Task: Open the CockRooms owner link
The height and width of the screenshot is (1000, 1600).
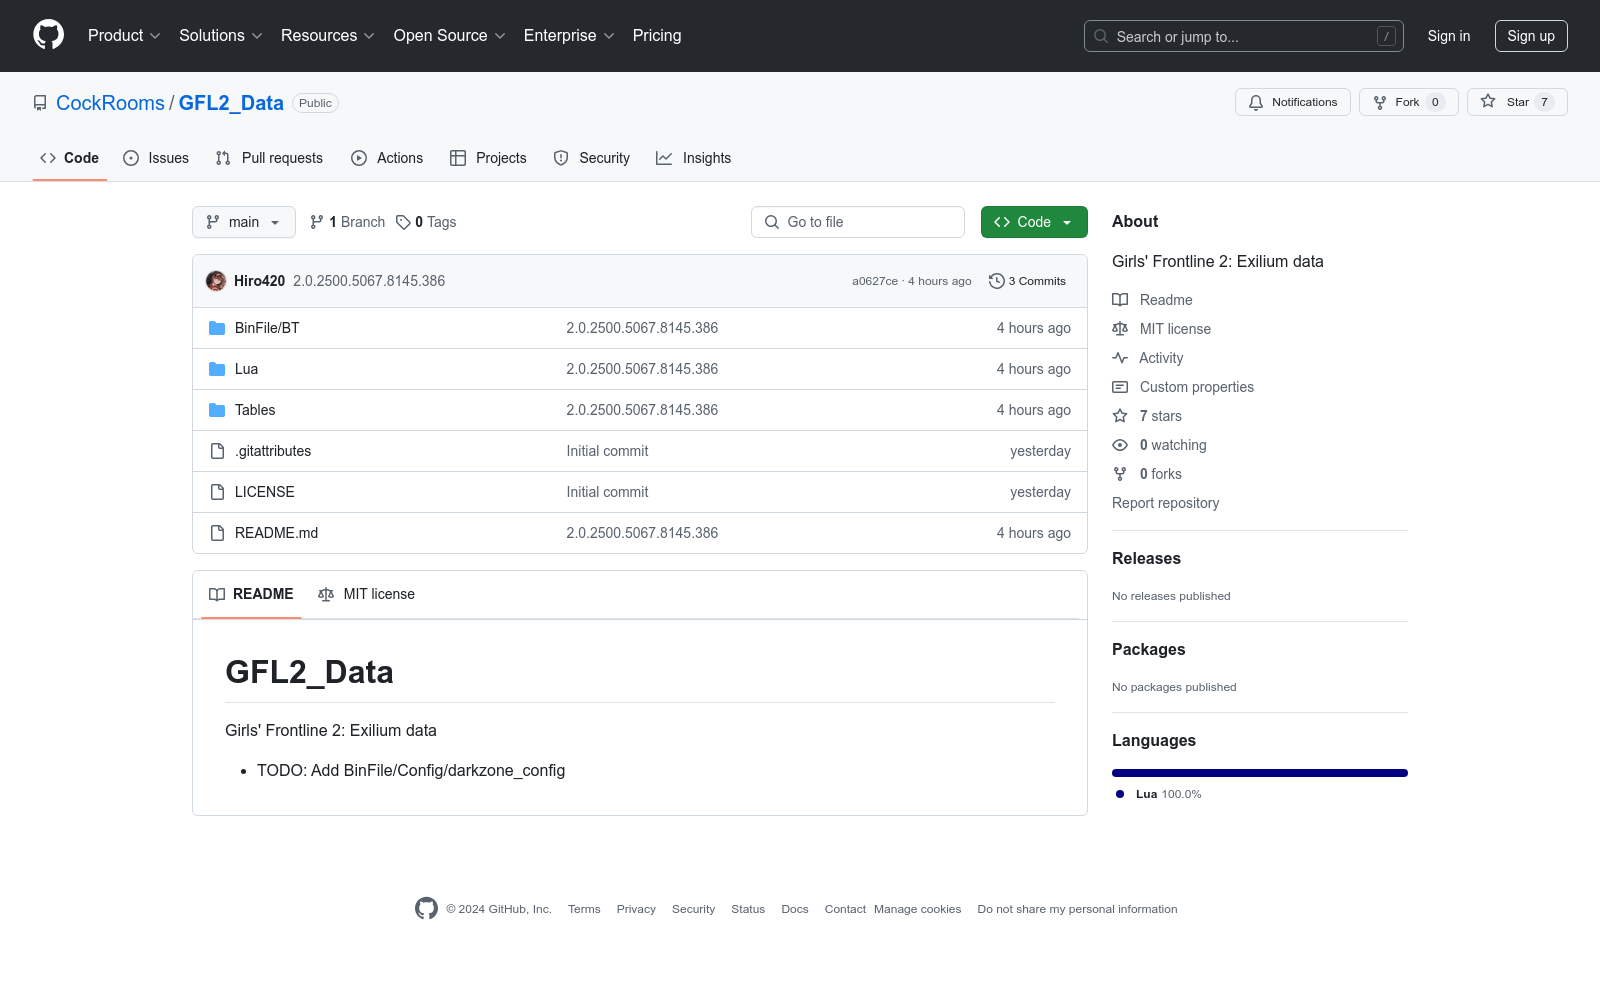Action: [x=110, y=103]
